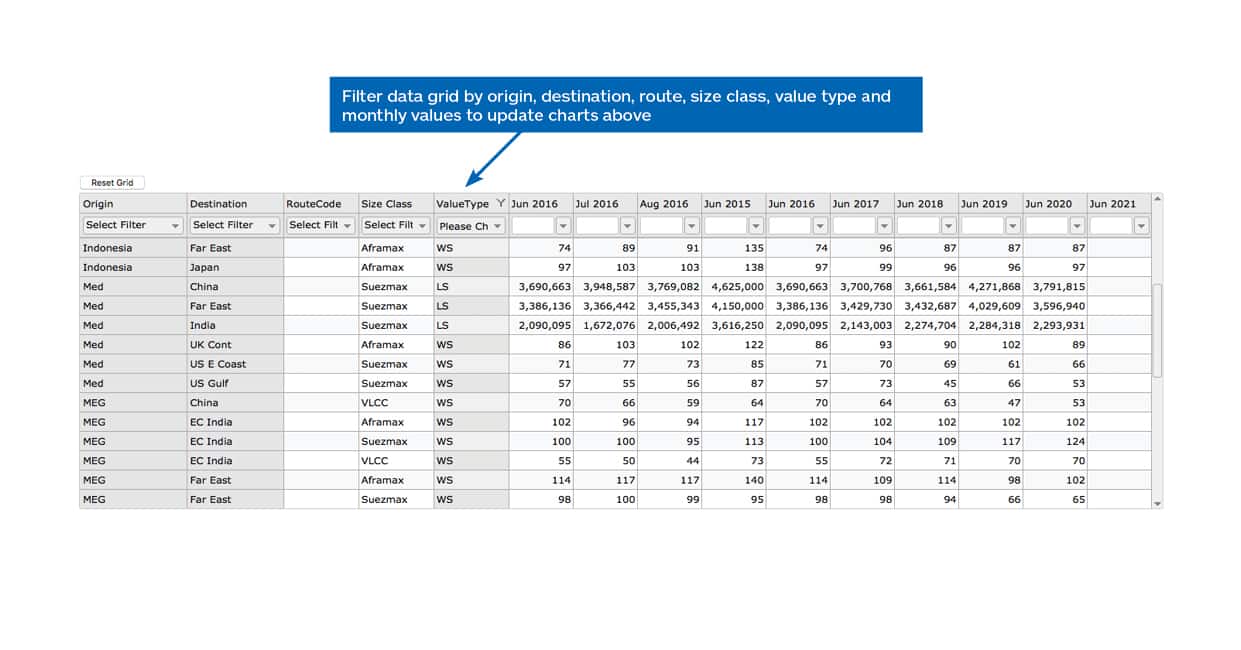Screen dimensions: 1241x650
Task: Click the value 3,769,082
Action: coord(673,287)
